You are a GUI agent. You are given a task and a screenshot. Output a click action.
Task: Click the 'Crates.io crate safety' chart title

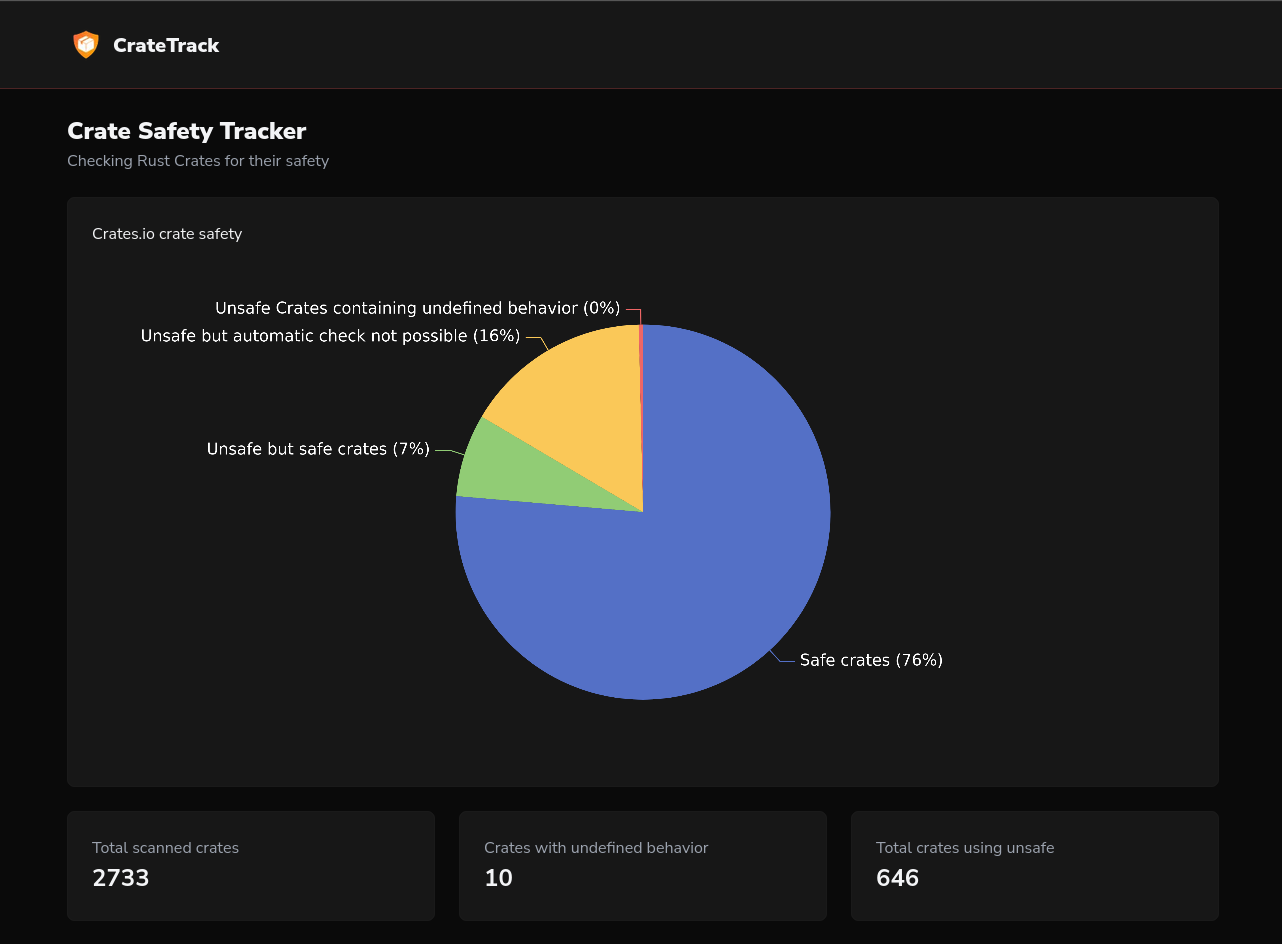click(167, 234)
